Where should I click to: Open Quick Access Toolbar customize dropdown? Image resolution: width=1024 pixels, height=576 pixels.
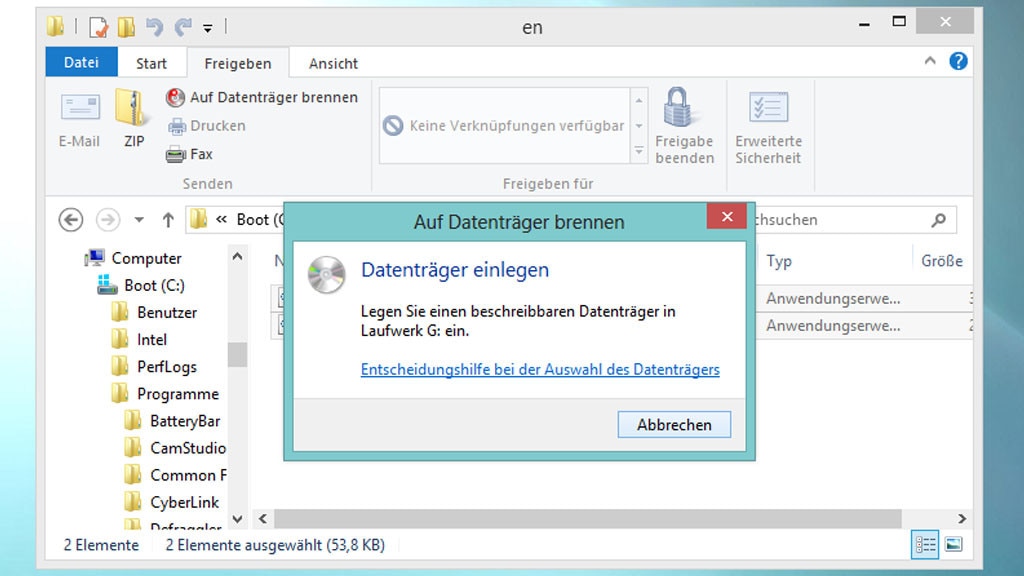(208, 28)
